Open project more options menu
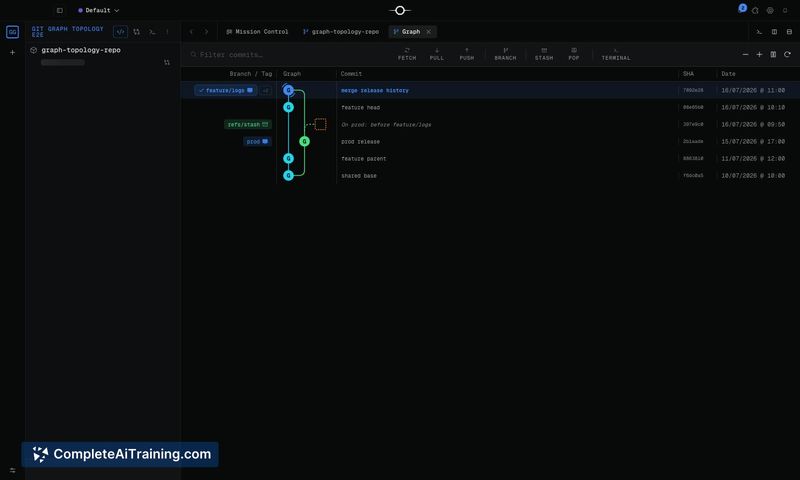Viewport: 800px width, 480px height. click(x=167, y=32)
